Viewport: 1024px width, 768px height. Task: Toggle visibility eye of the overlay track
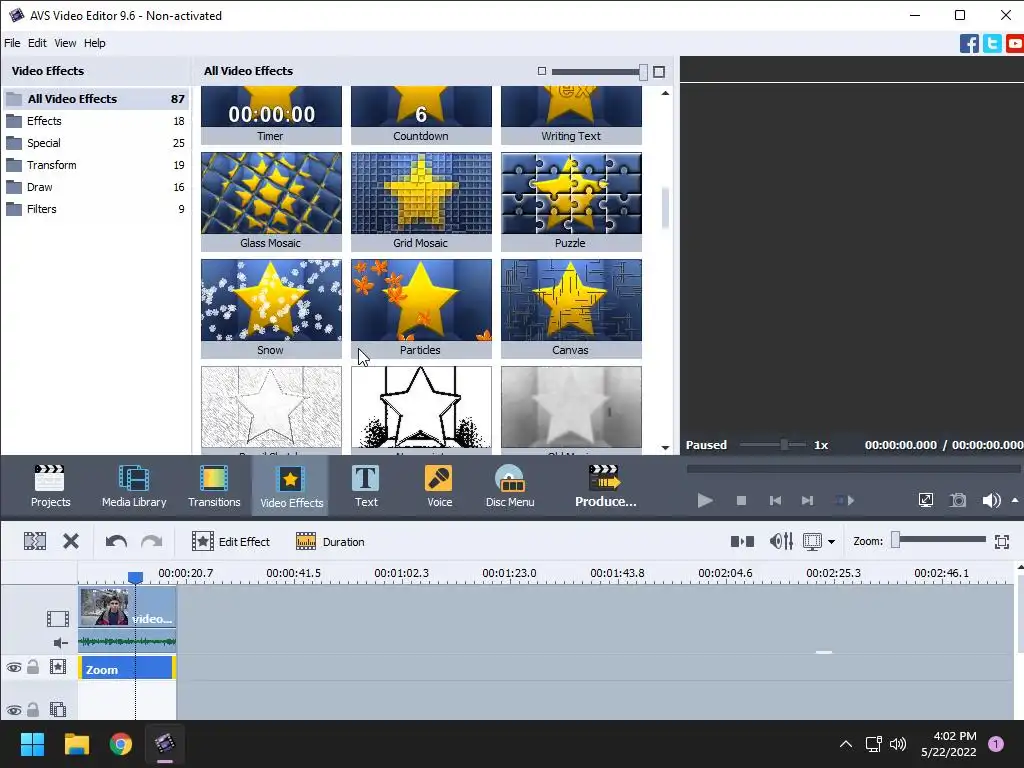click(14, 709)
